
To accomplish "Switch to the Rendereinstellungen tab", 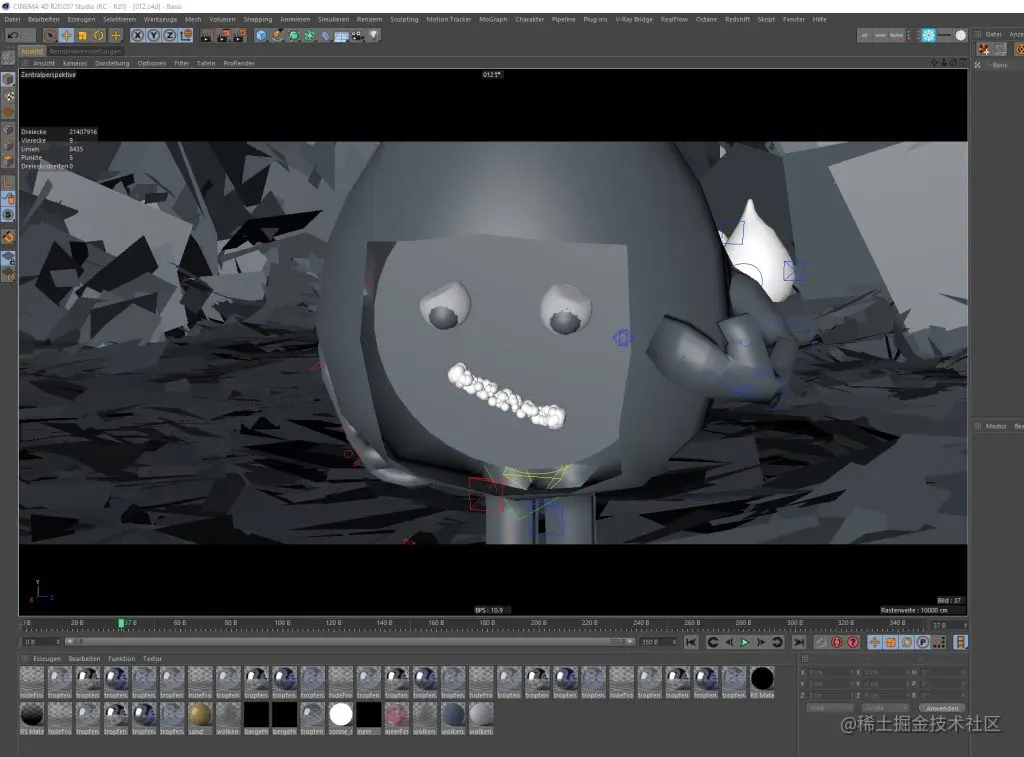I will pos(89,50).
